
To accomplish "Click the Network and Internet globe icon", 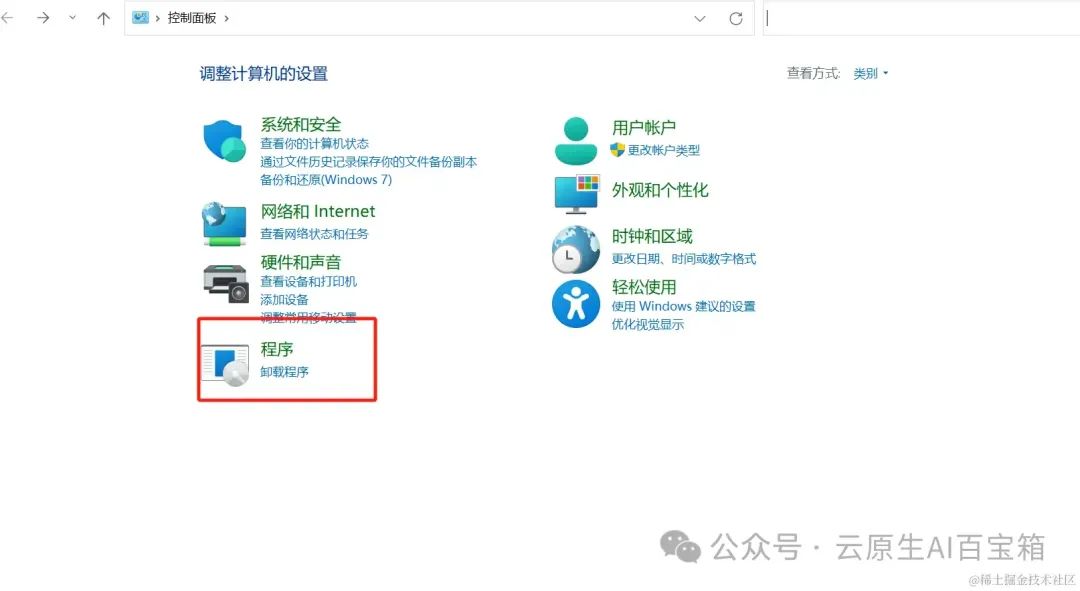I will point(225,223).
